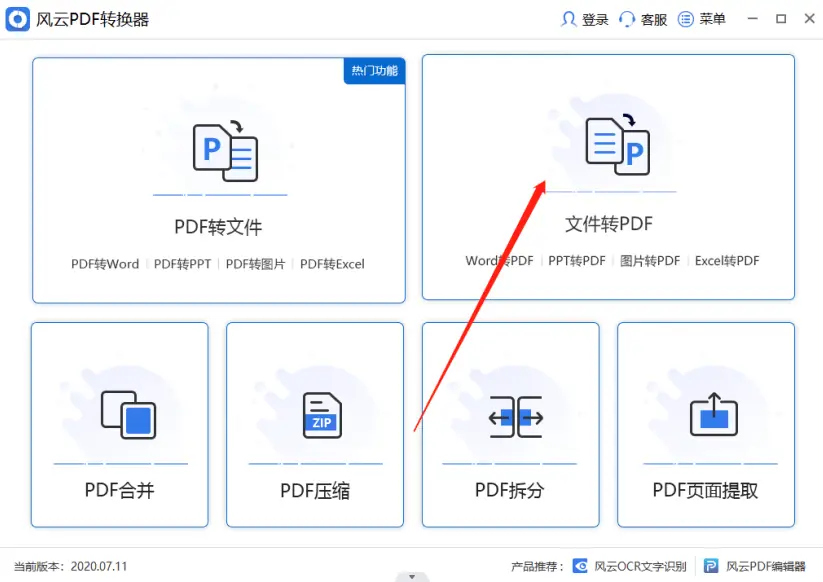The height and width of the screenshot is (582, 823).
Task: Select Excel转PDF option
Action: 727,261
